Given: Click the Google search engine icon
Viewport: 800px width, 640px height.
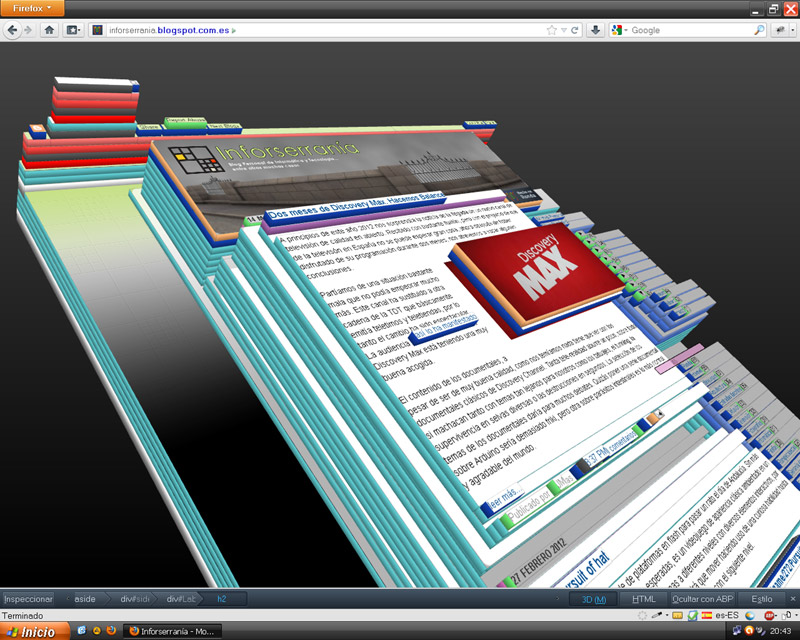Looking at the screenshot, I should click(x=617, y=30).
